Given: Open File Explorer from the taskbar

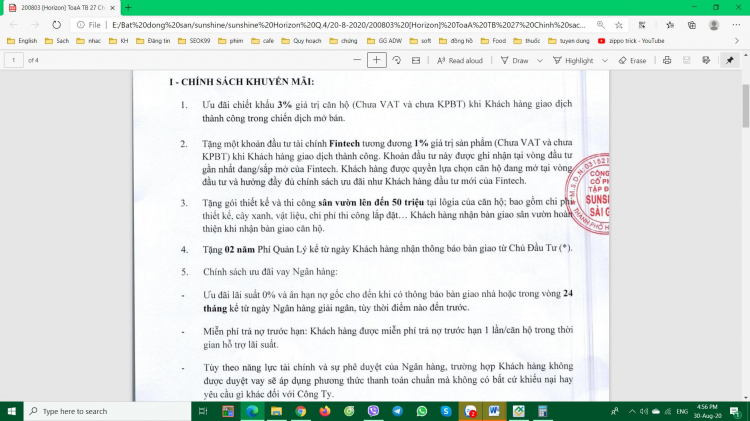Looking at the screenshot, I should click(276, 411).
